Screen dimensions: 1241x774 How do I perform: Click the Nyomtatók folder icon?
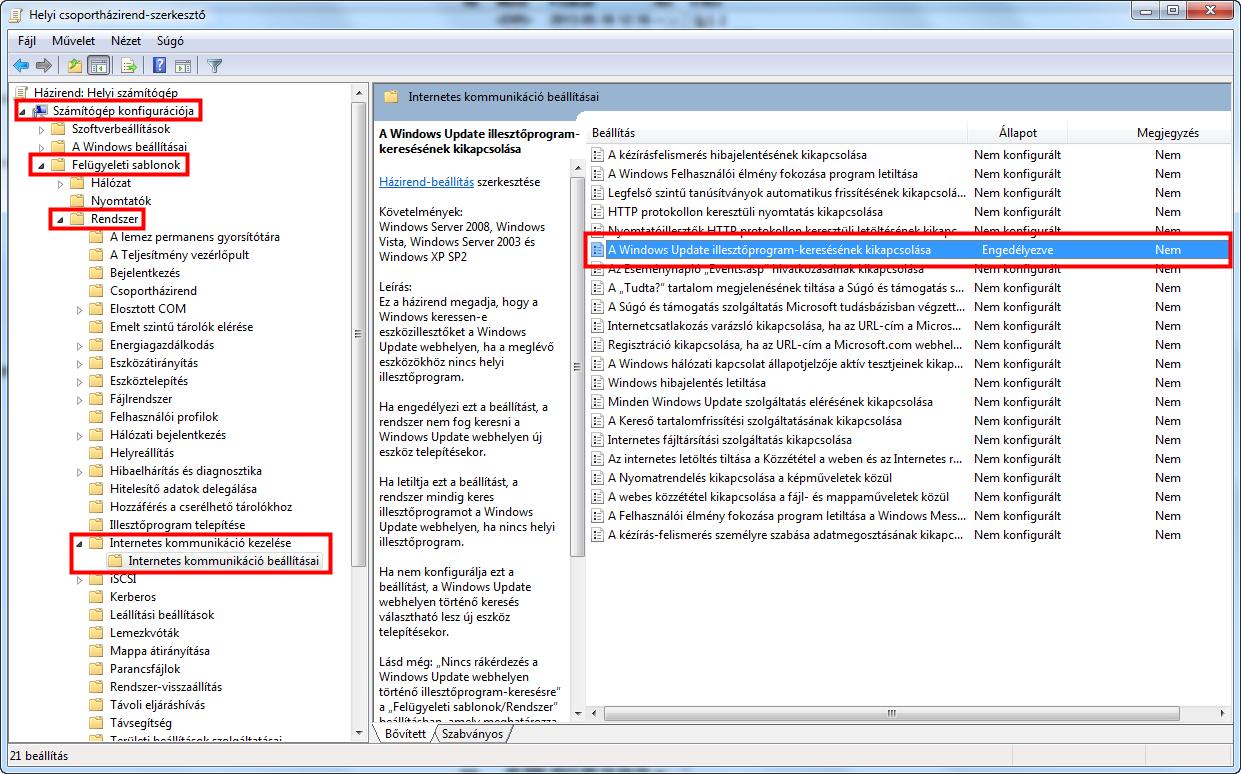[78, 201]
